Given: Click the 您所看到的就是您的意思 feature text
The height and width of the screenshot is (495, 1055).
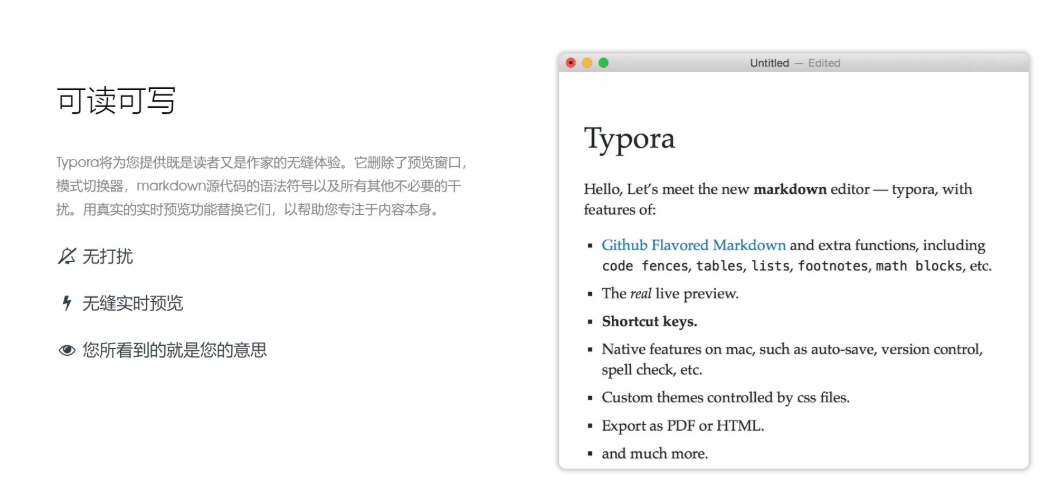Looking at the screenshot, I should tap(175, 351).
